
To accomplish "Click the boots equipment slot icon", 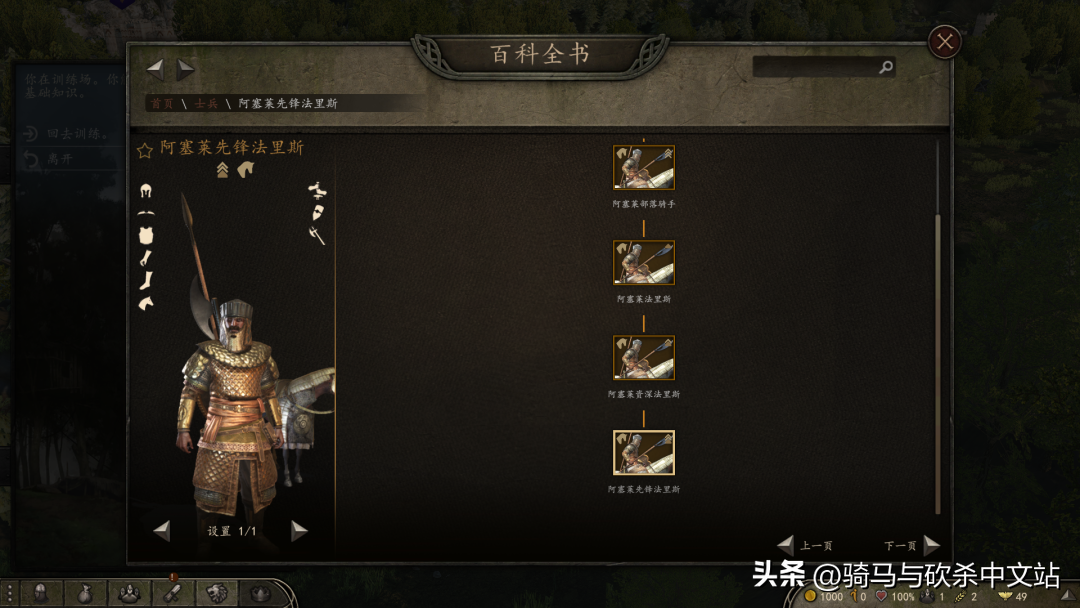I will coord(146,280).
